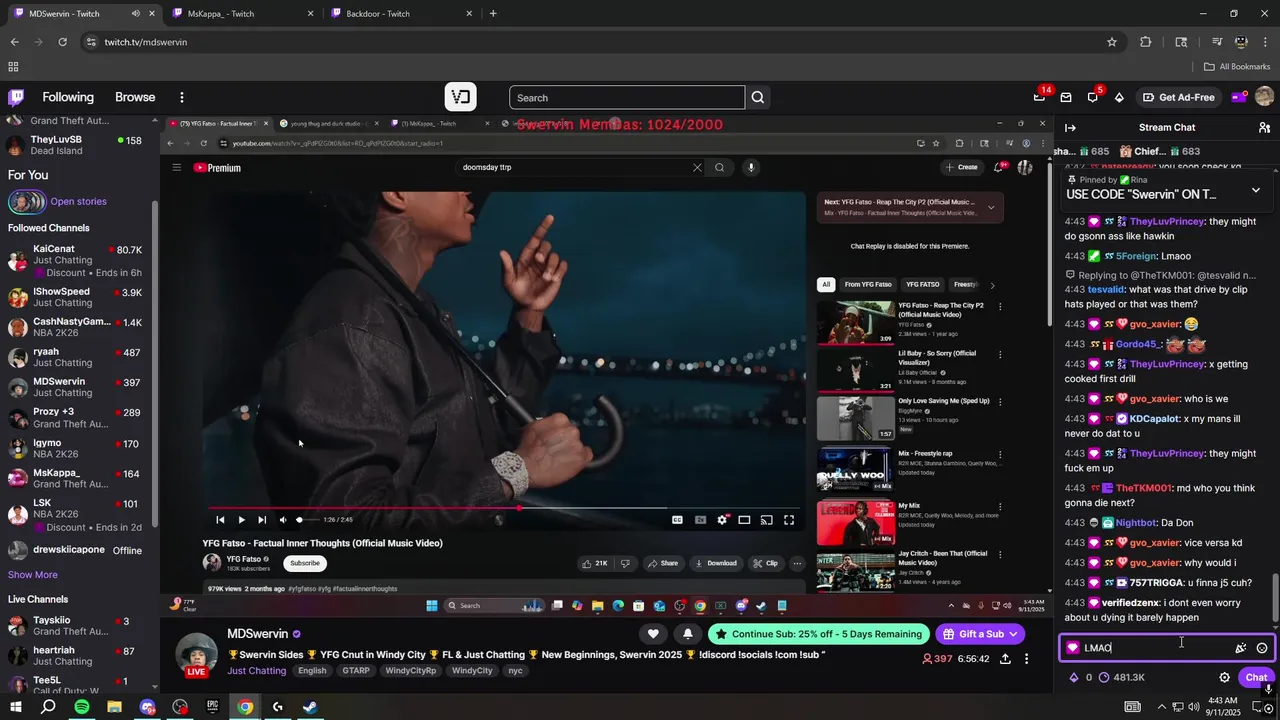Open the Following page
The height and width of the screenshot is (720, 1280).
coord(68,97)
